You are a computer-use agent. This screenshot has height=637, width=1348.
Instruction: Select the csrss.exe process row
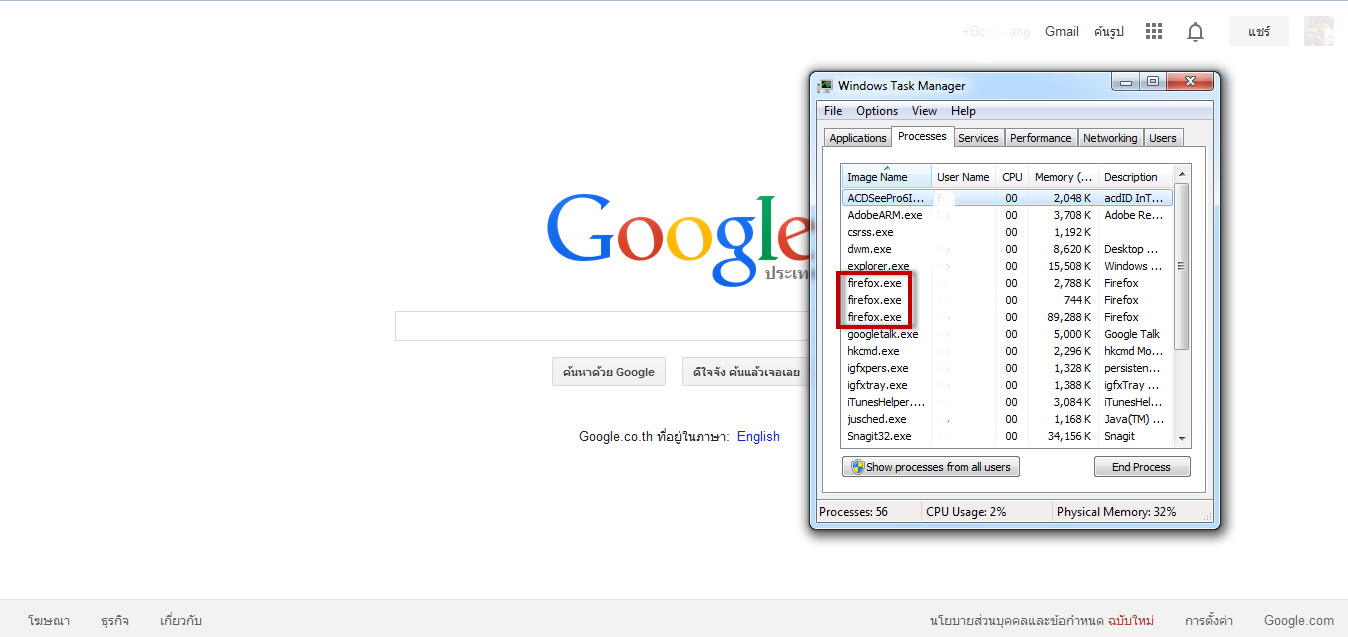click(1007, 232)
